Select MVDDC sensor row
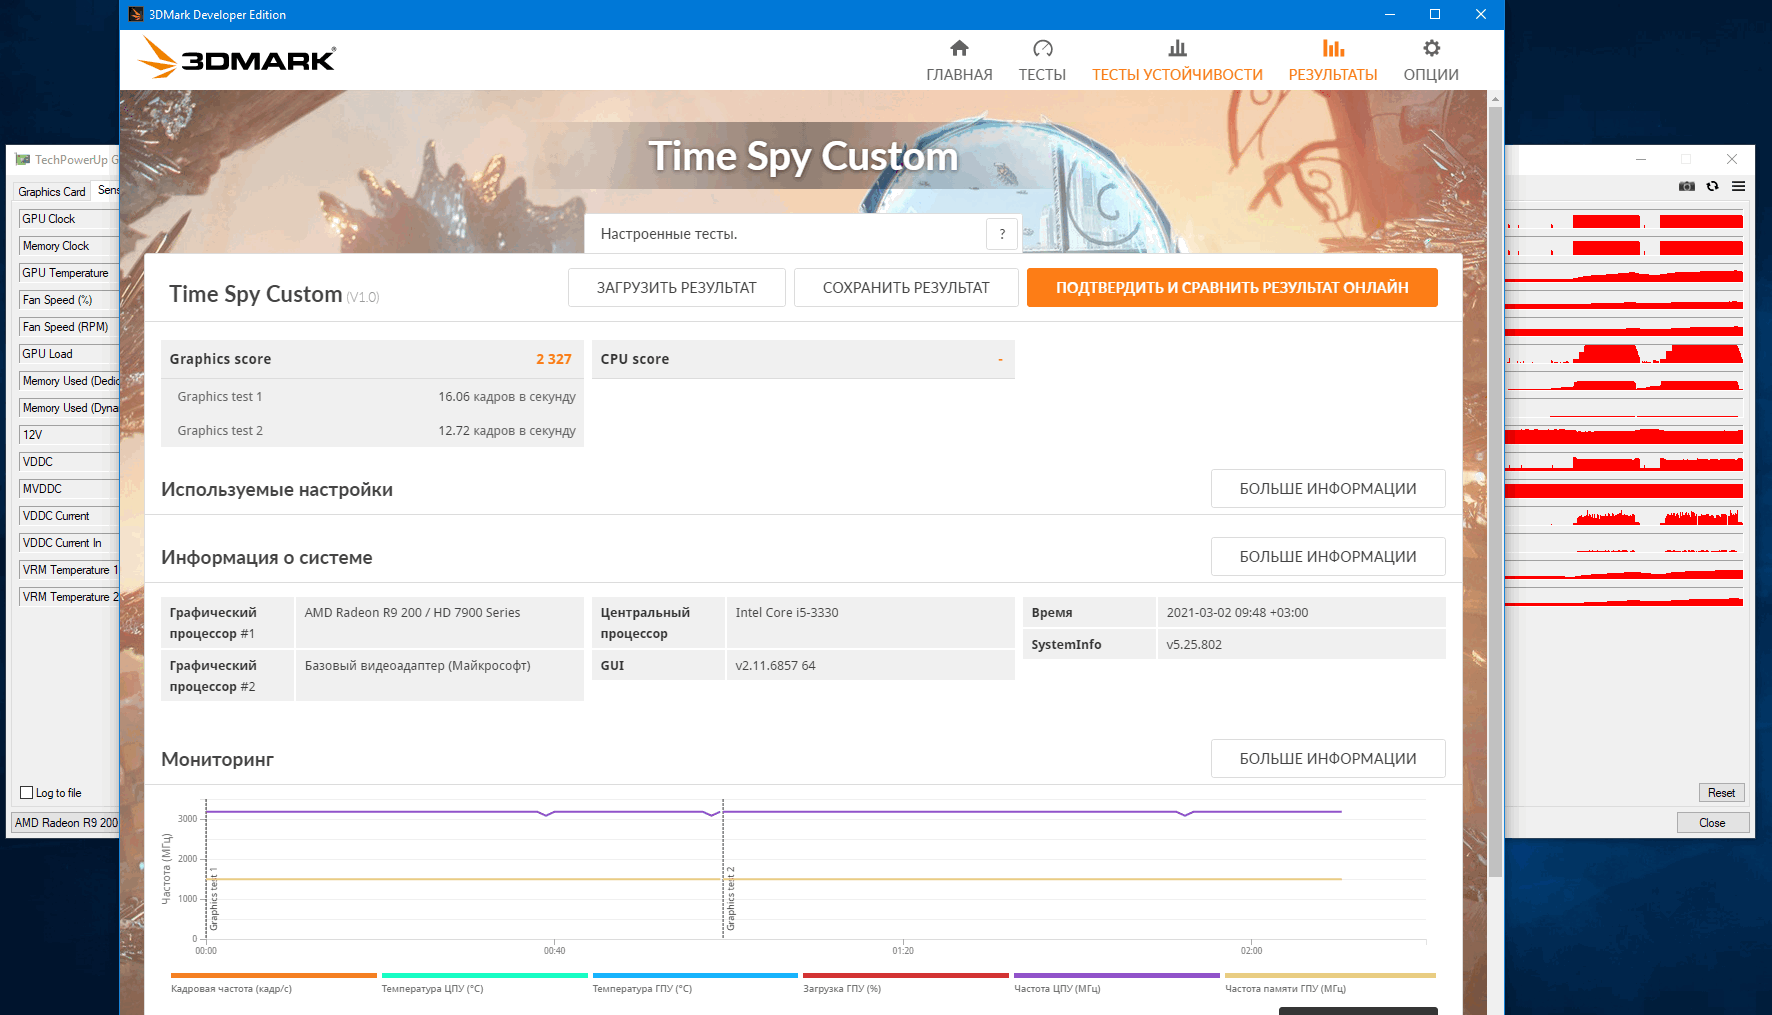The height and width of the screenshot is (1015, 1772). [x=69, y=489]
